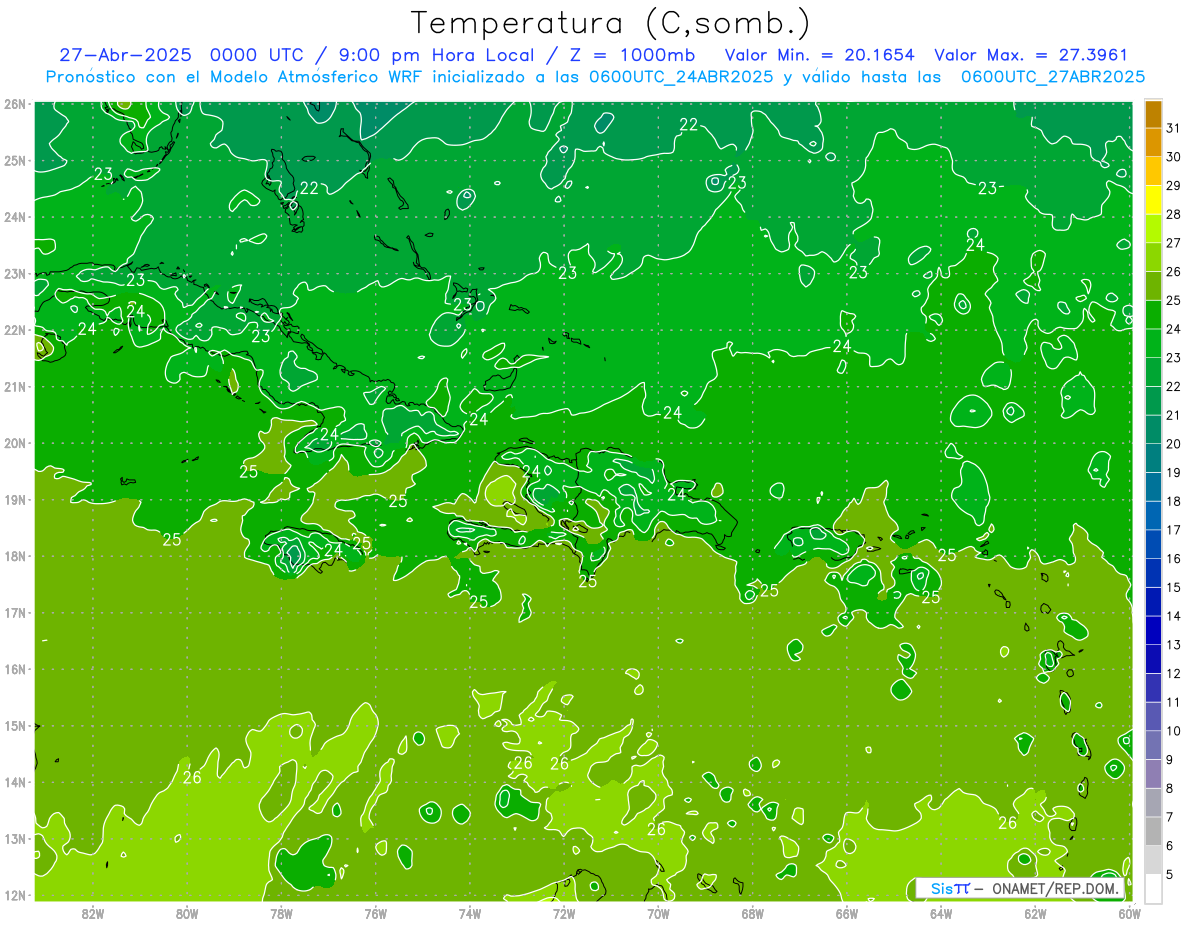Screen dimensions: 1200x927
Task: Click 'Valor Min. = 20.1654' value
Action: point(818,55)
